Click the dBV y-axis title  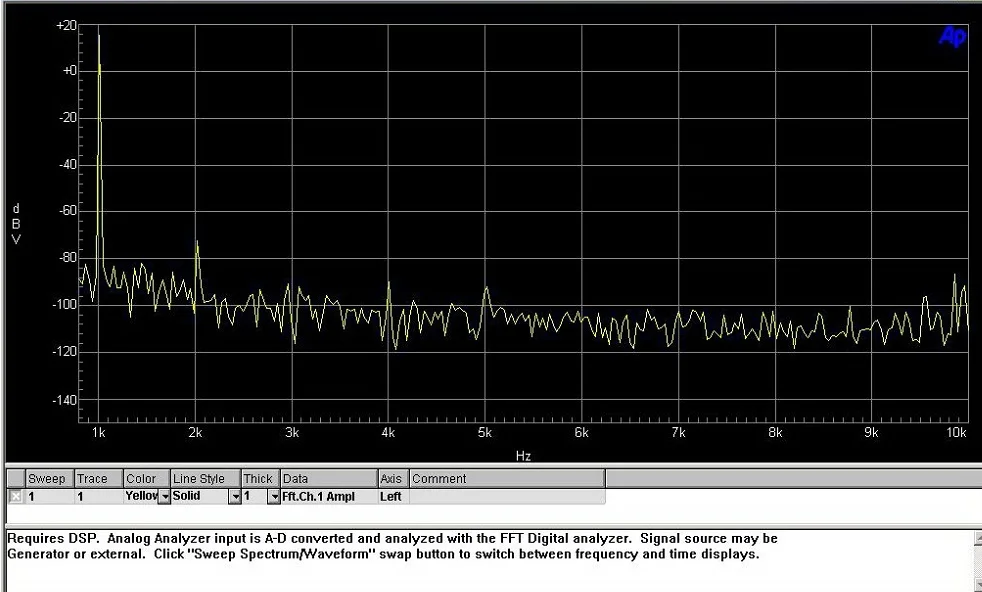click(x=16, y=224)
